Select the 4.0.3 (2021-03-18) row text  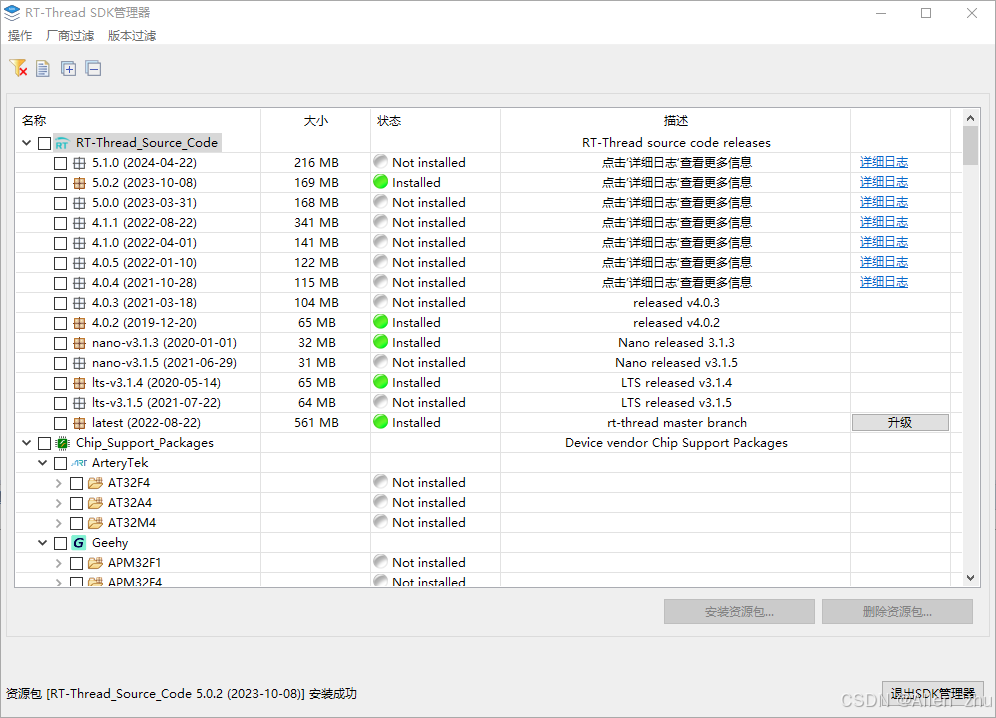tap(144, 303)
